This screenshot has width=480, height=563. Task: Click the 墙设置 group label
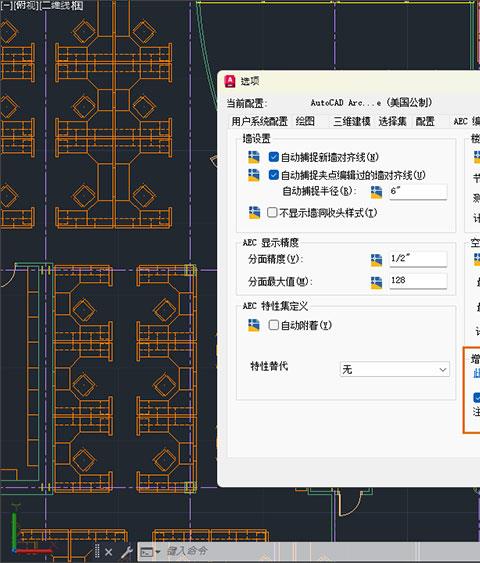pos(256,139)
